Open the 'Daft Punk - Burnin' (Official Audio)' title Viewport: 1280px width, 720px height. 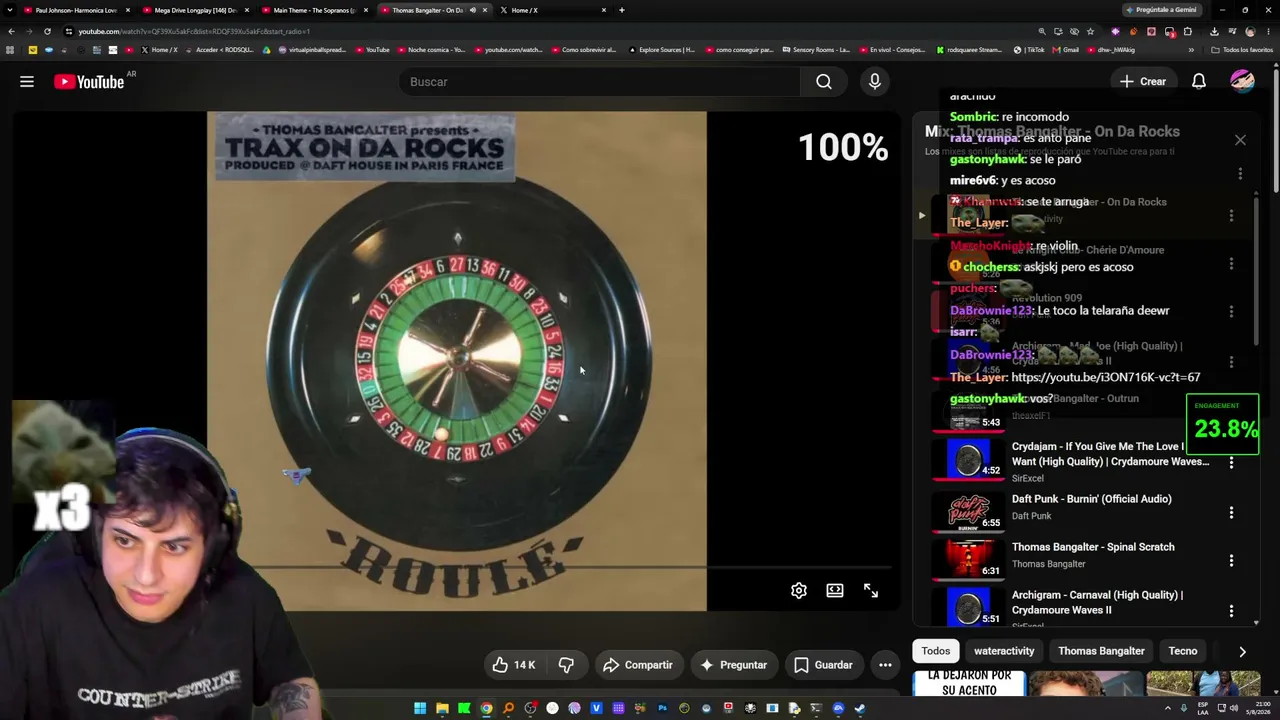tap(1091, 499)
